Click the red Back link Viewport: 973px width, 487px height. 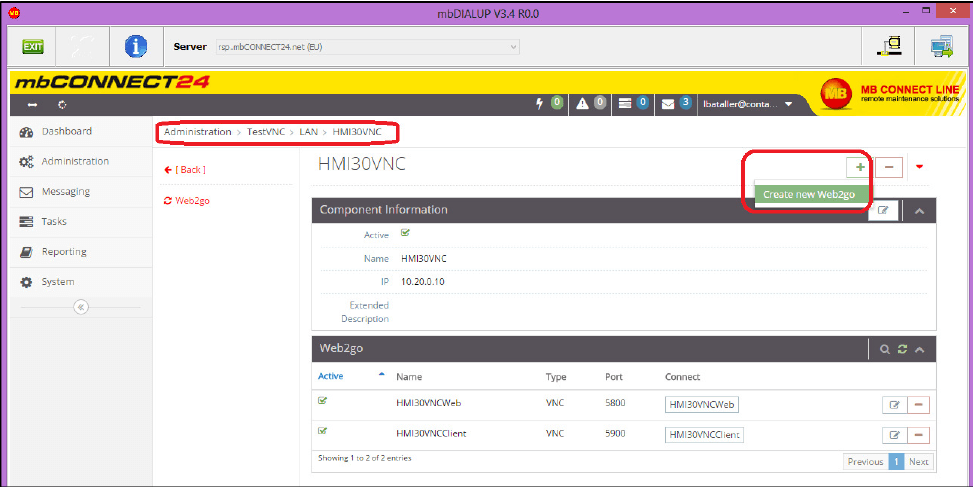[185, 169]
